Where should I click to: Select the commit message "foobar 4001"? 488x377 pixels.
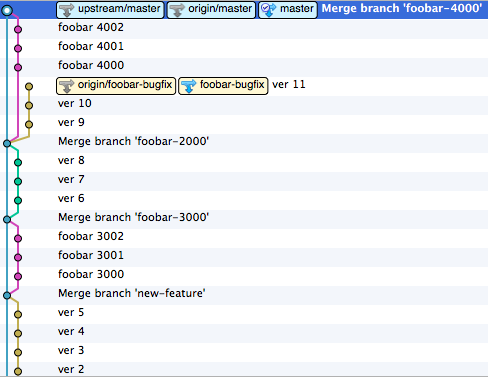pyautogui.click(x=91, y=46)
